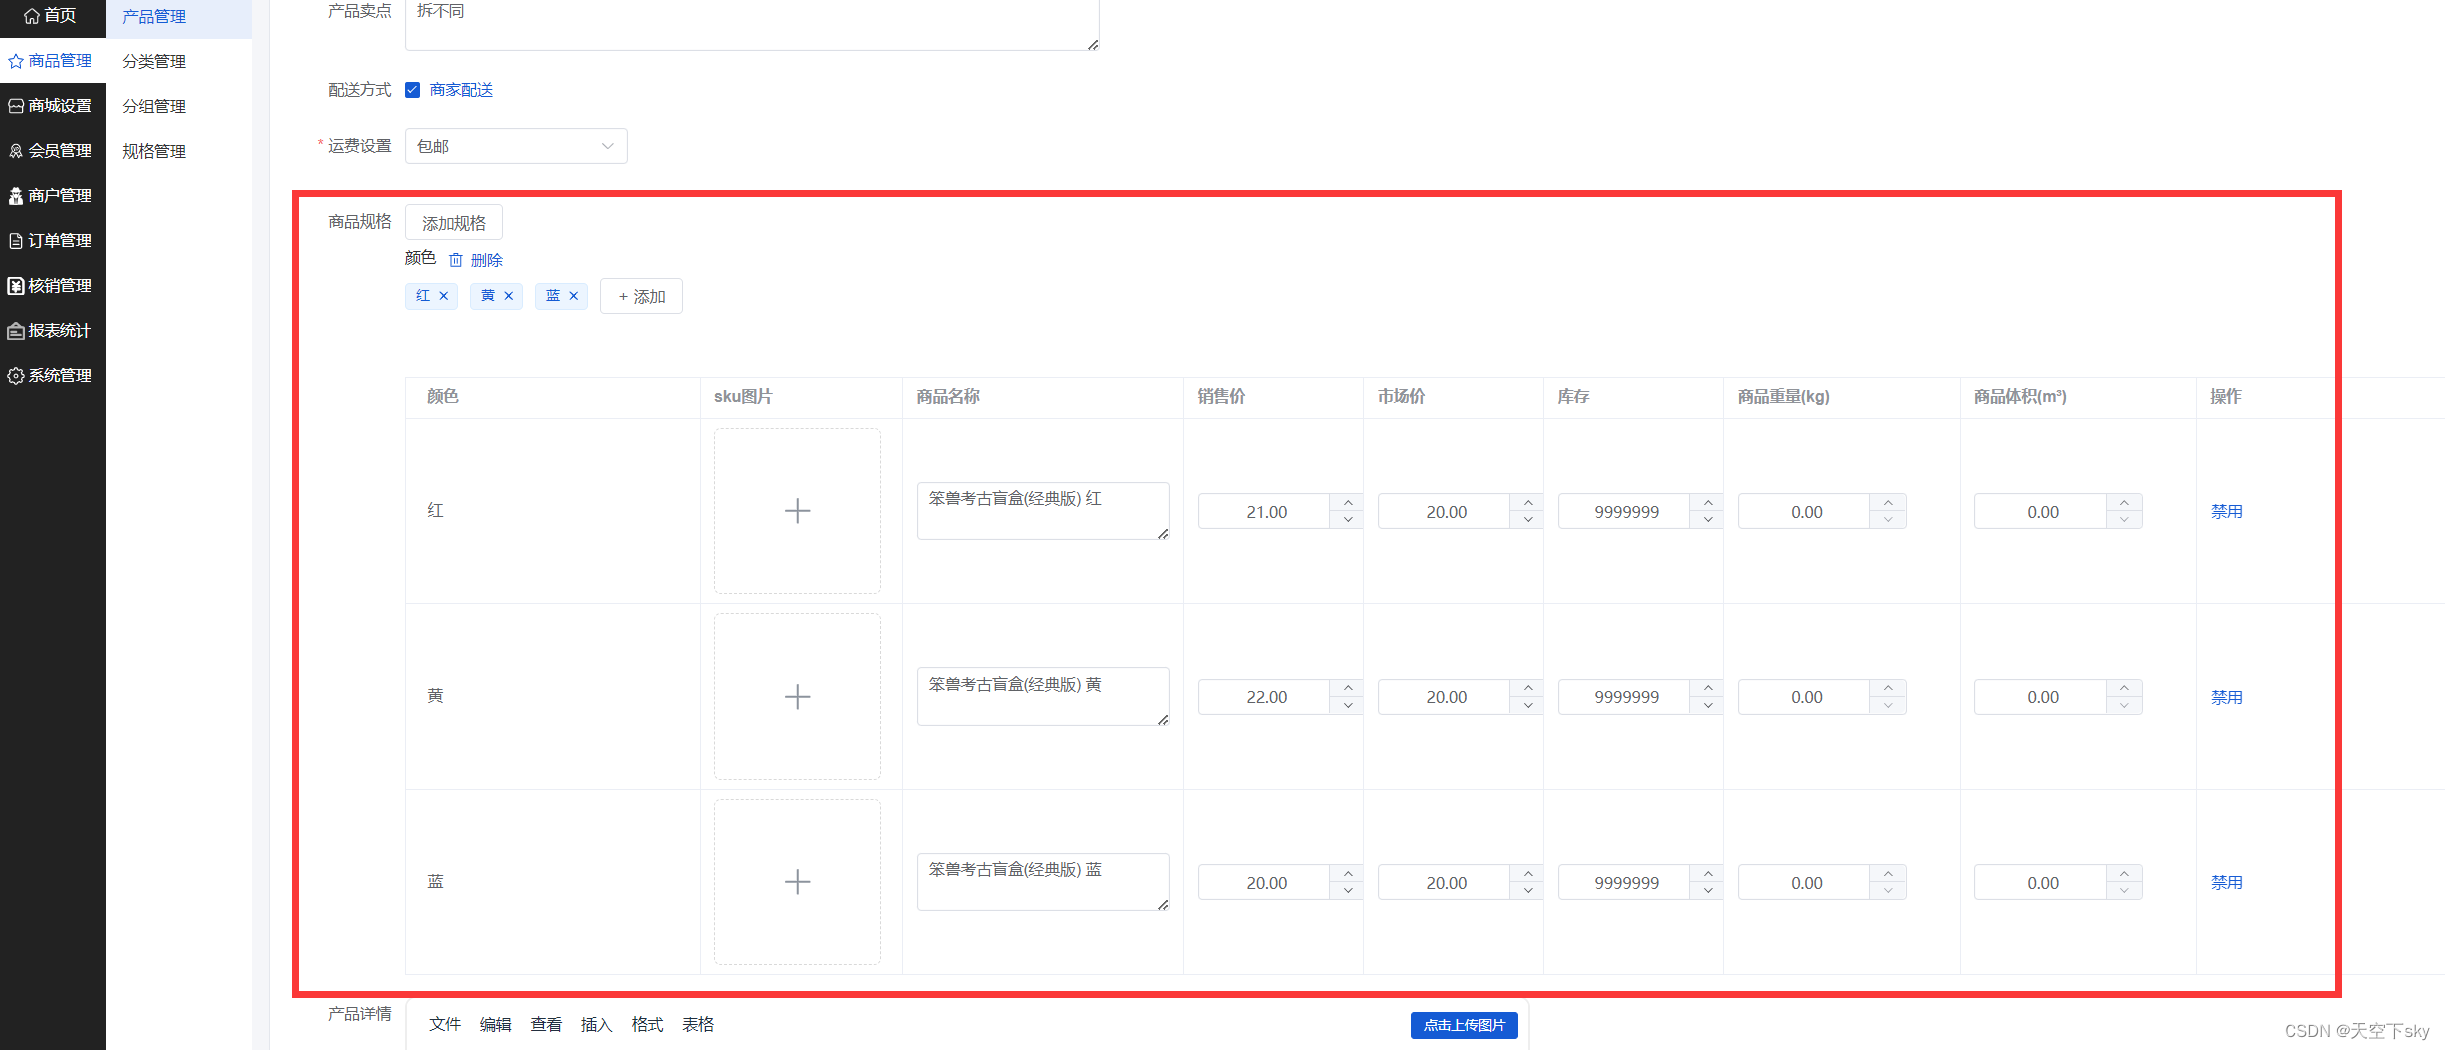The image size is (2445, 1050).
Task: Open the 表格 editor menu
Action: click(x=698, y=1025)
